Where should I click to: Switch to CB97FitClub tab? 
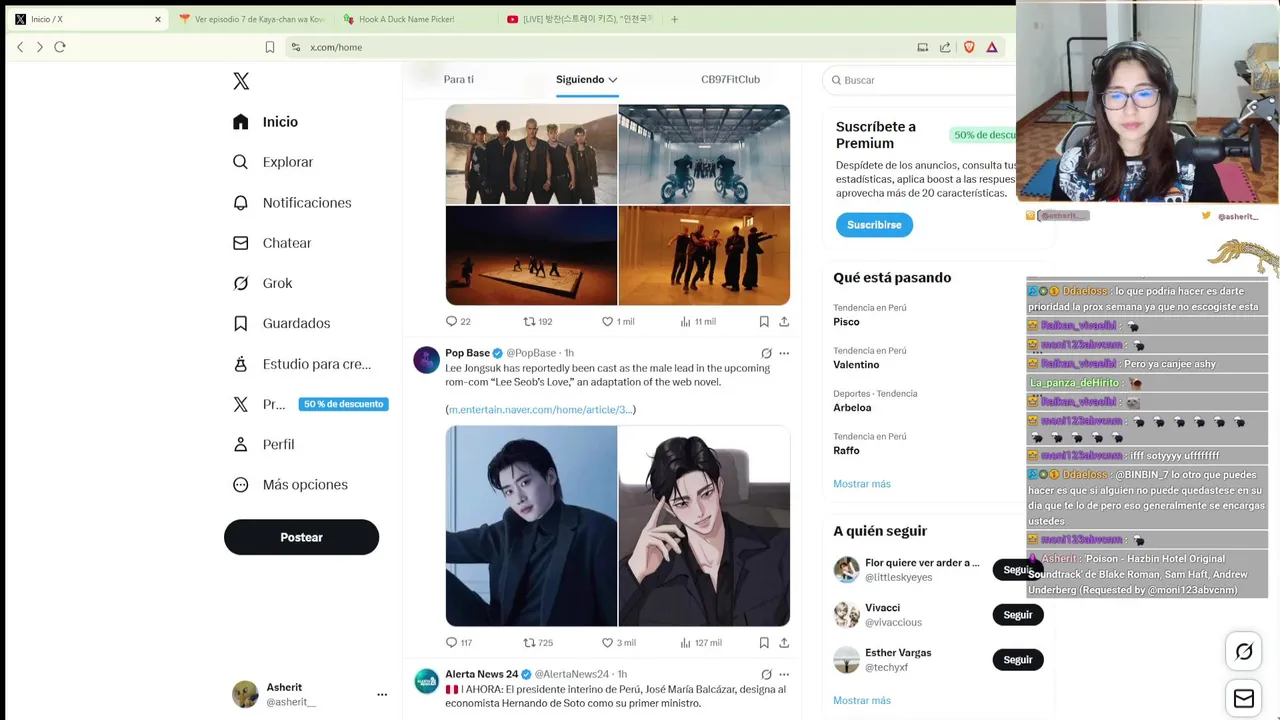(x=730, y=79)
